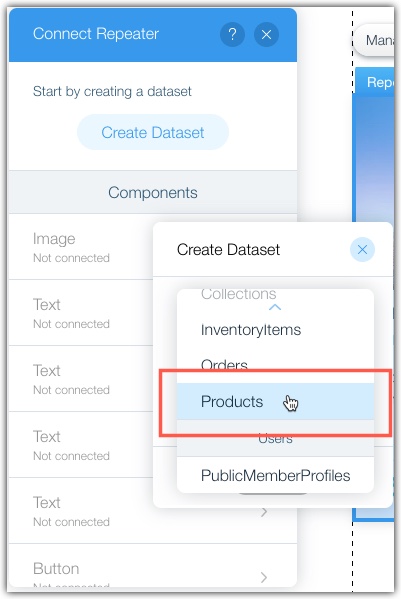Open the Button component row
This screenshot has height=599, width=401.
pos(153,565)
